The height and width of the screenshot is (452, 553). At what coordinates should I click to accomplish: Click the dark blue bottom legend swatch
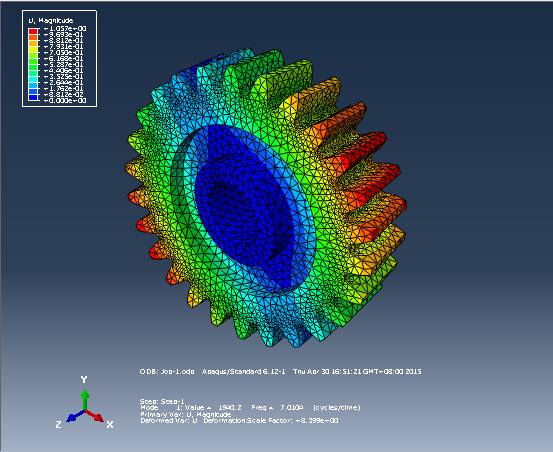33,98
